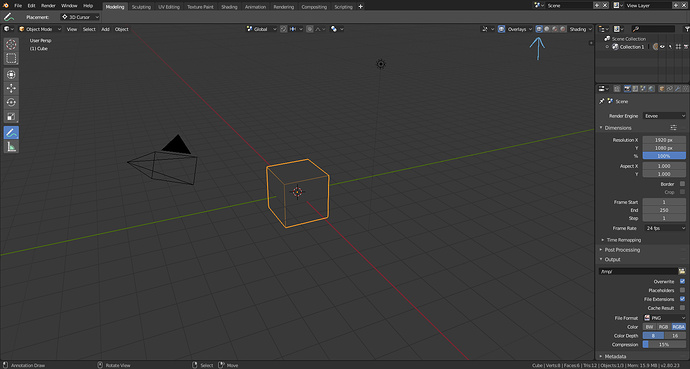Enable the Cache Result checkbox
This screenshot has height=369, width=690.
[x=683, y=308]
